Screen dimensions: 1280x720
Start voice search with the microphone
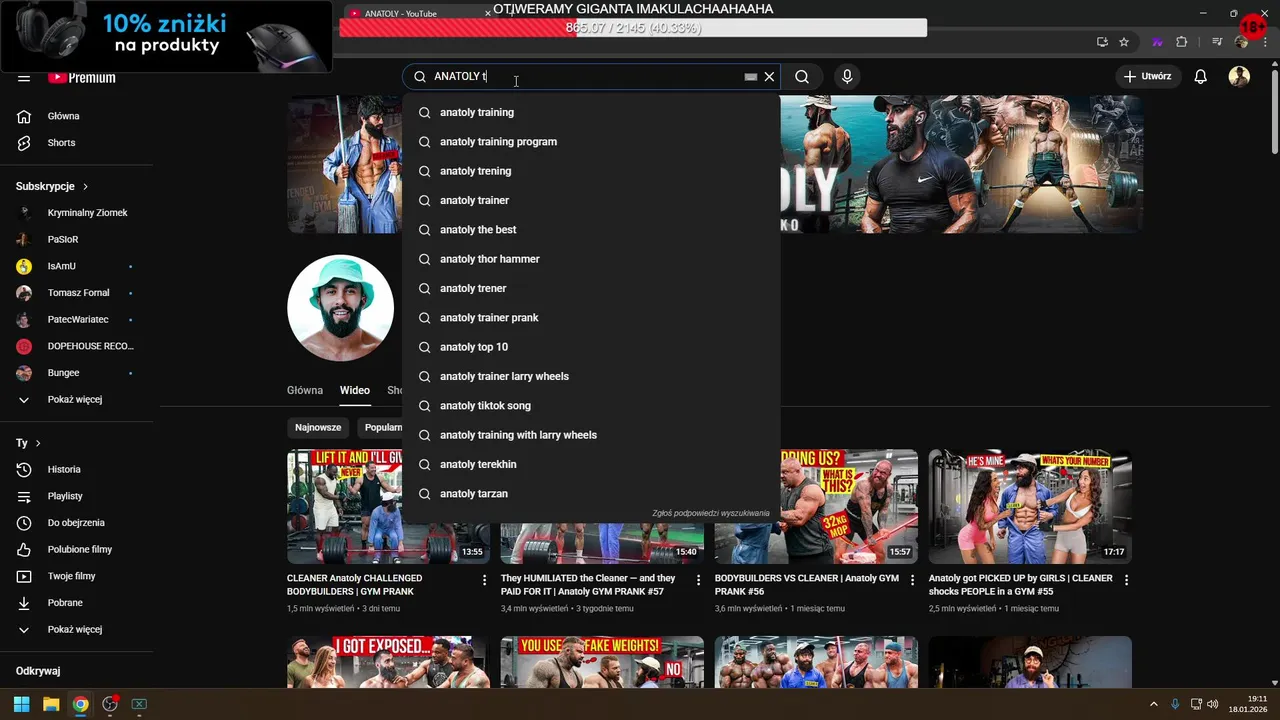[x=847, y=77]
